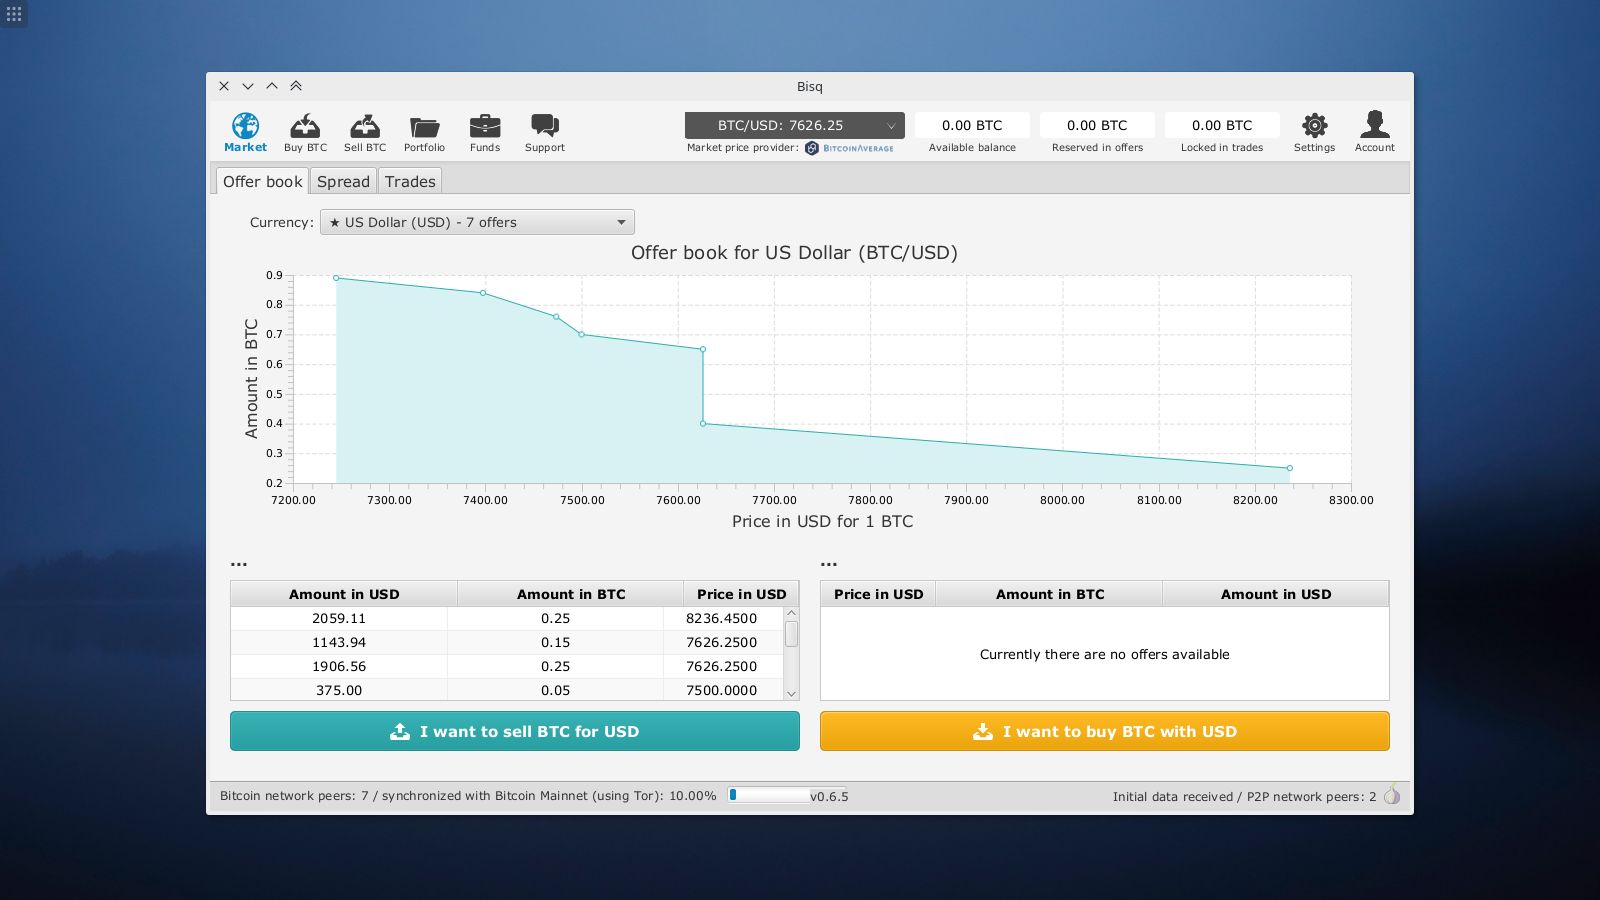The image size is (1600, 900).
Task: Click the Tor onion status icon
Action: click(1392, 796)
